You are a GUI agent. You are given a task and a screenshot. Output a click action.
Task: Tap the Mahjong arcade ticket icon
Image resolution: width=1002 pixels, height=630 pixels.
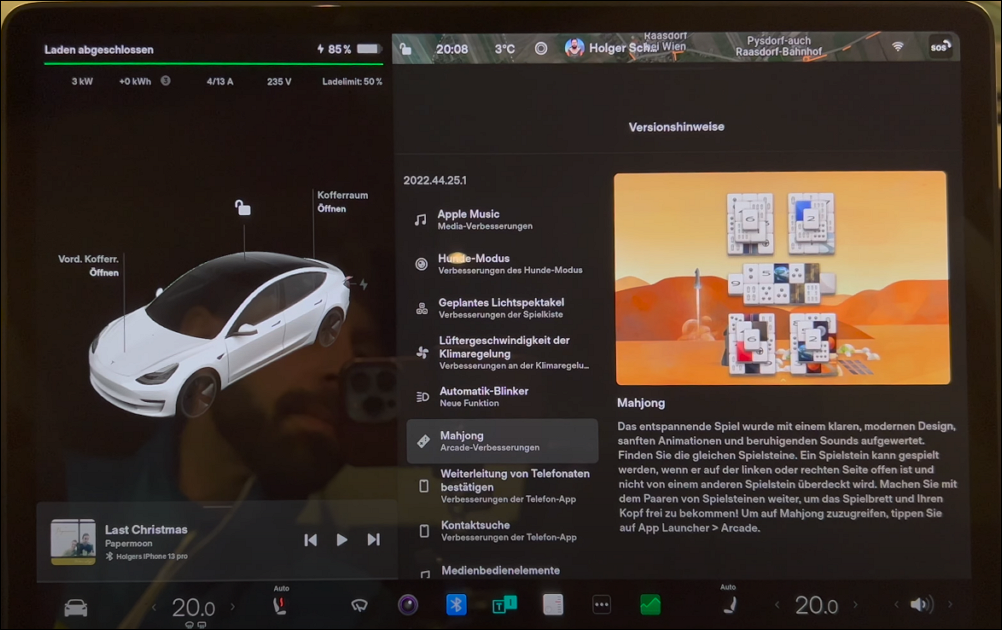[x=423, y=441]
